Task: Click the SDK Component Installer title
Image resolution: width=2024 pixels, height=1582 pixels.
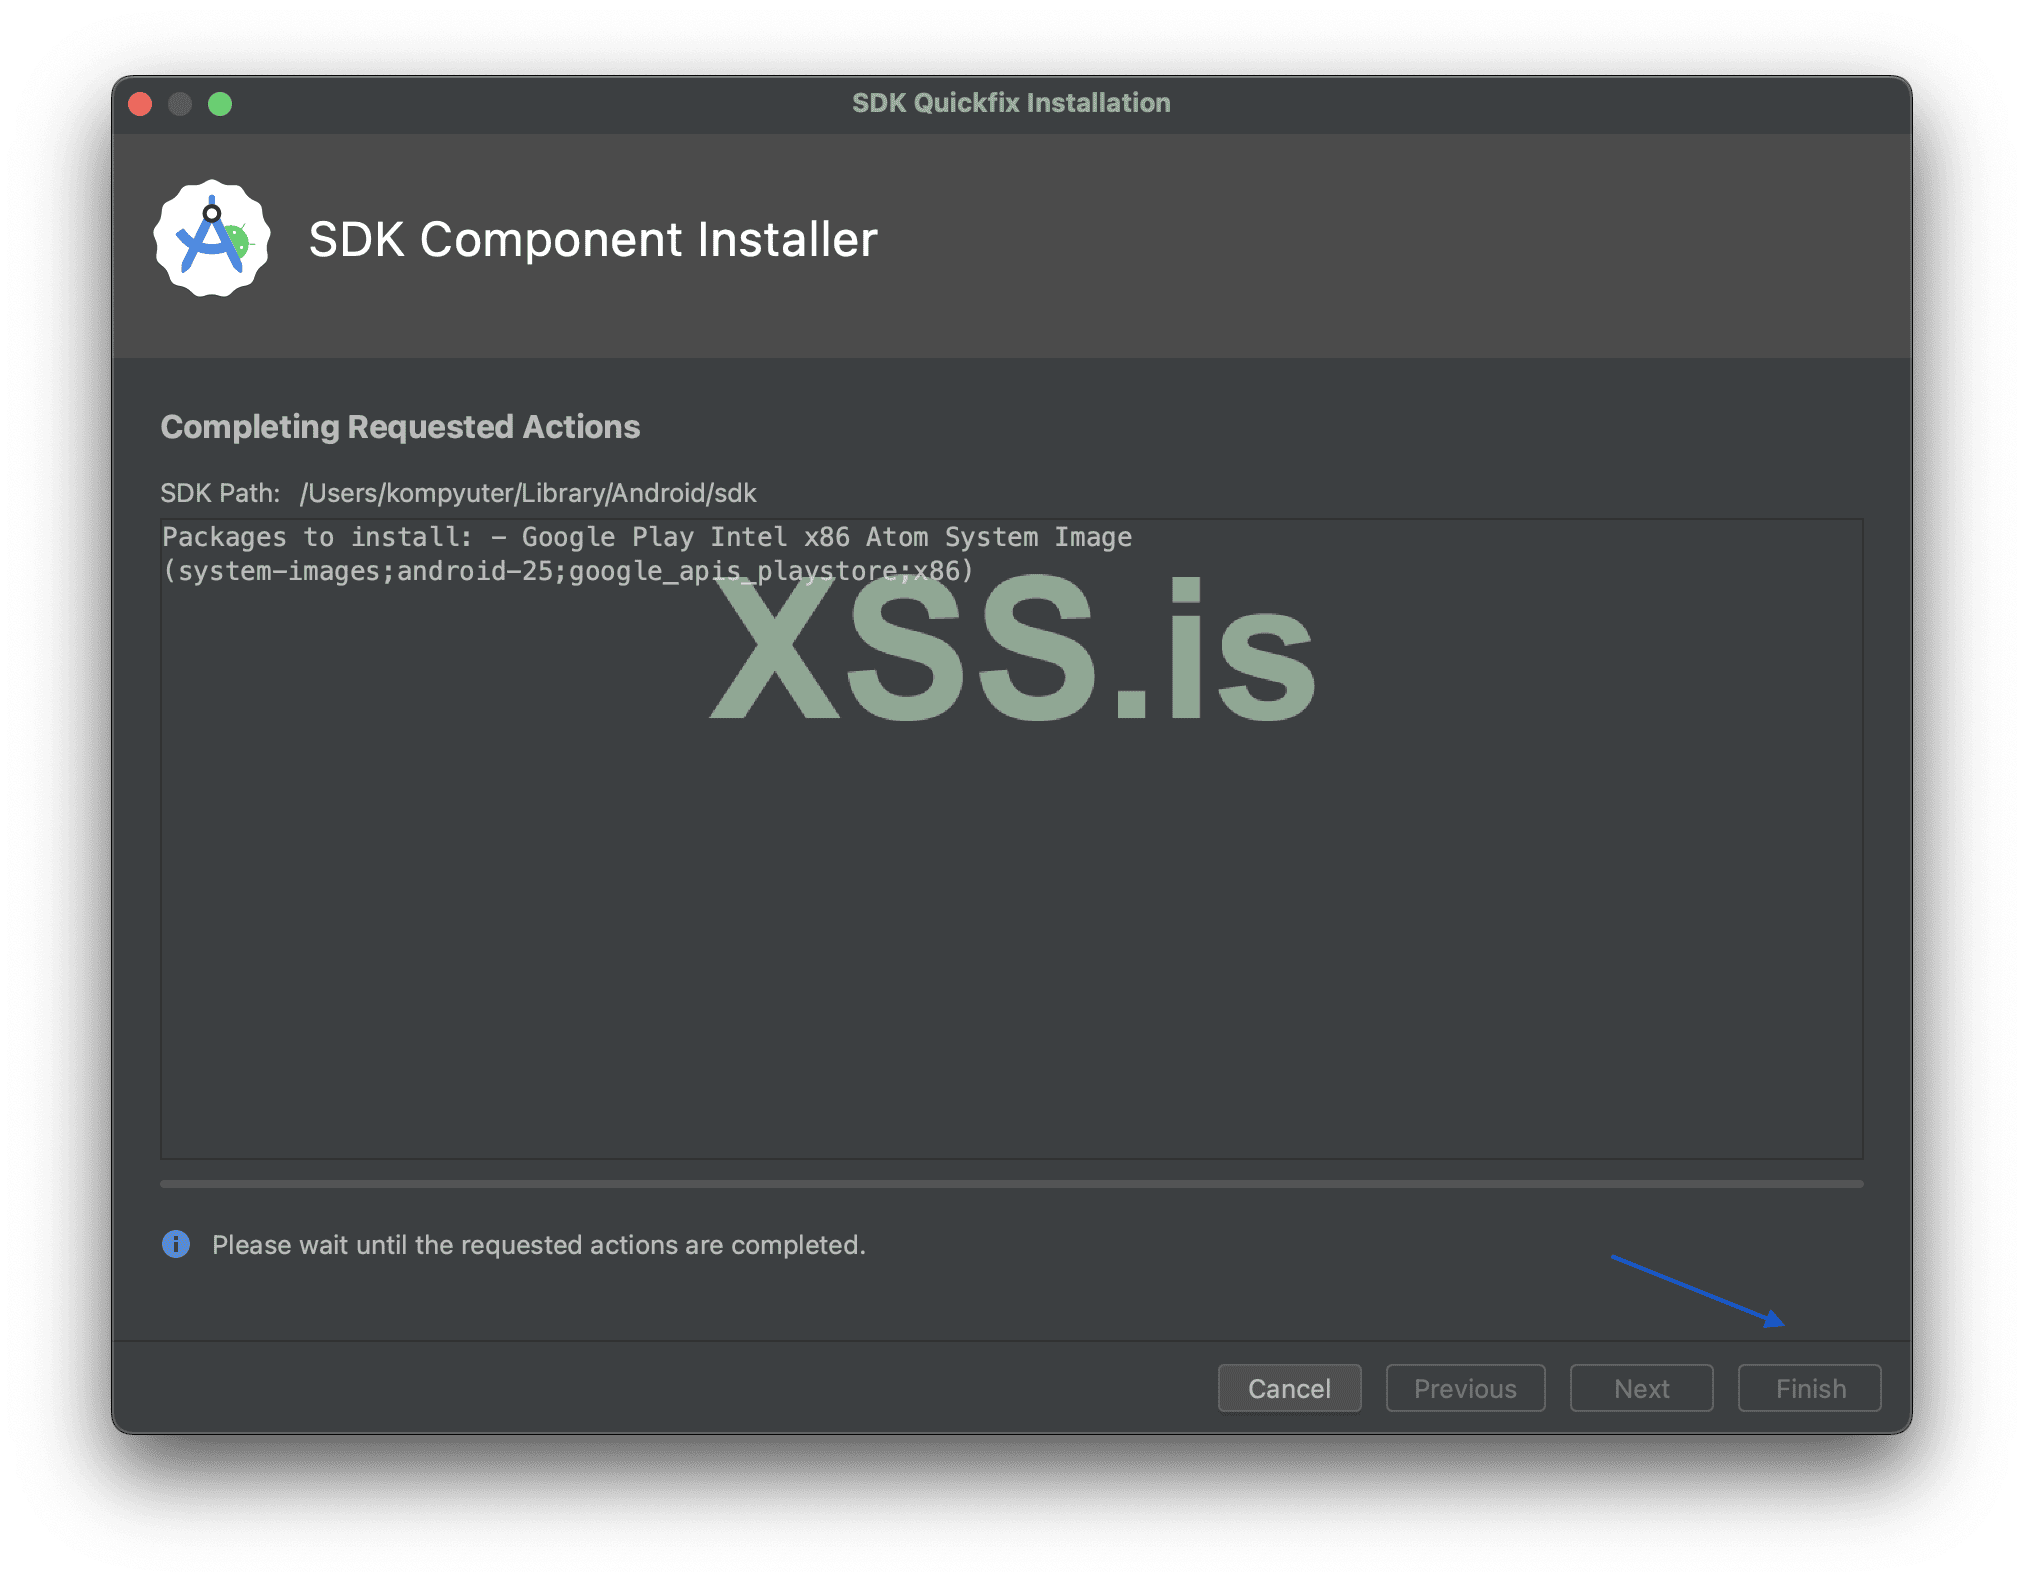Action: coord(593,240)
